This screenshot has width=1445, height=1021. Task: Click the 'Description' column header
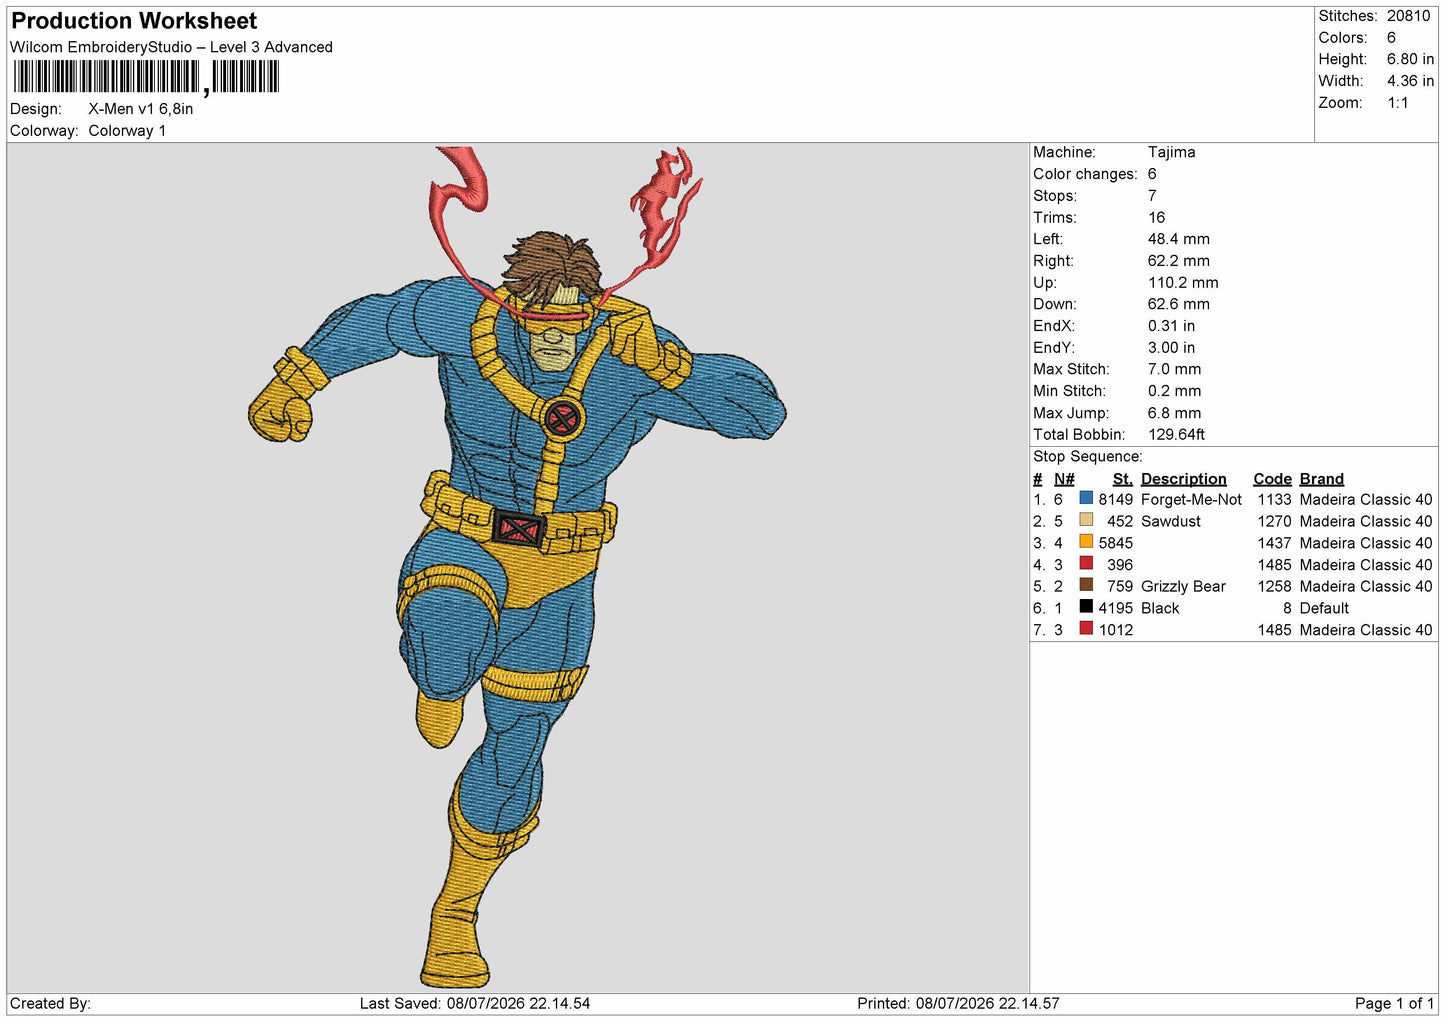click(1183, 479)
